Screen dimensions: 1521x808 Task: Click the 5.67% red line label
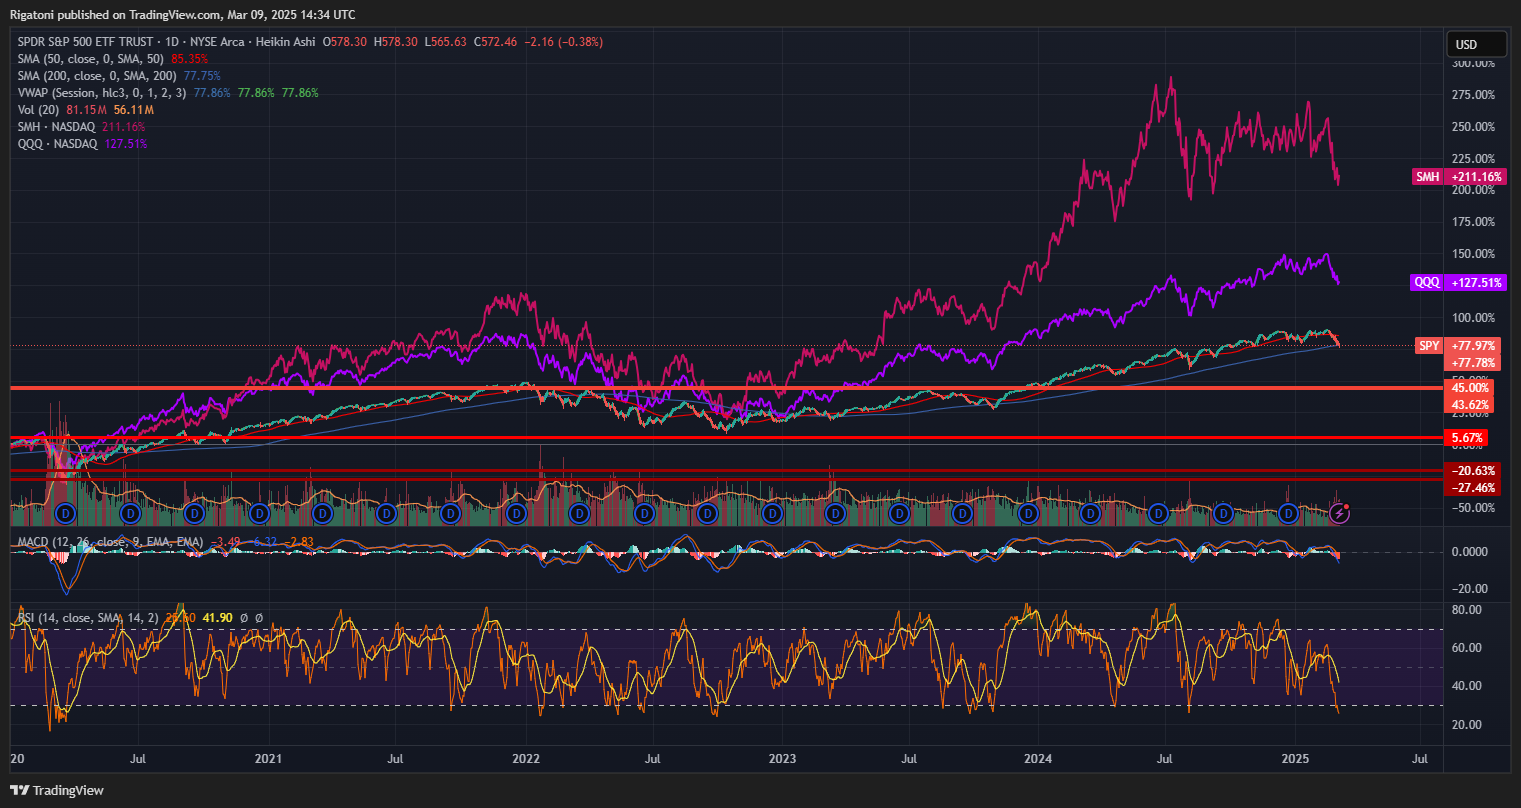pyautogui.click(x=1466, y=438)
